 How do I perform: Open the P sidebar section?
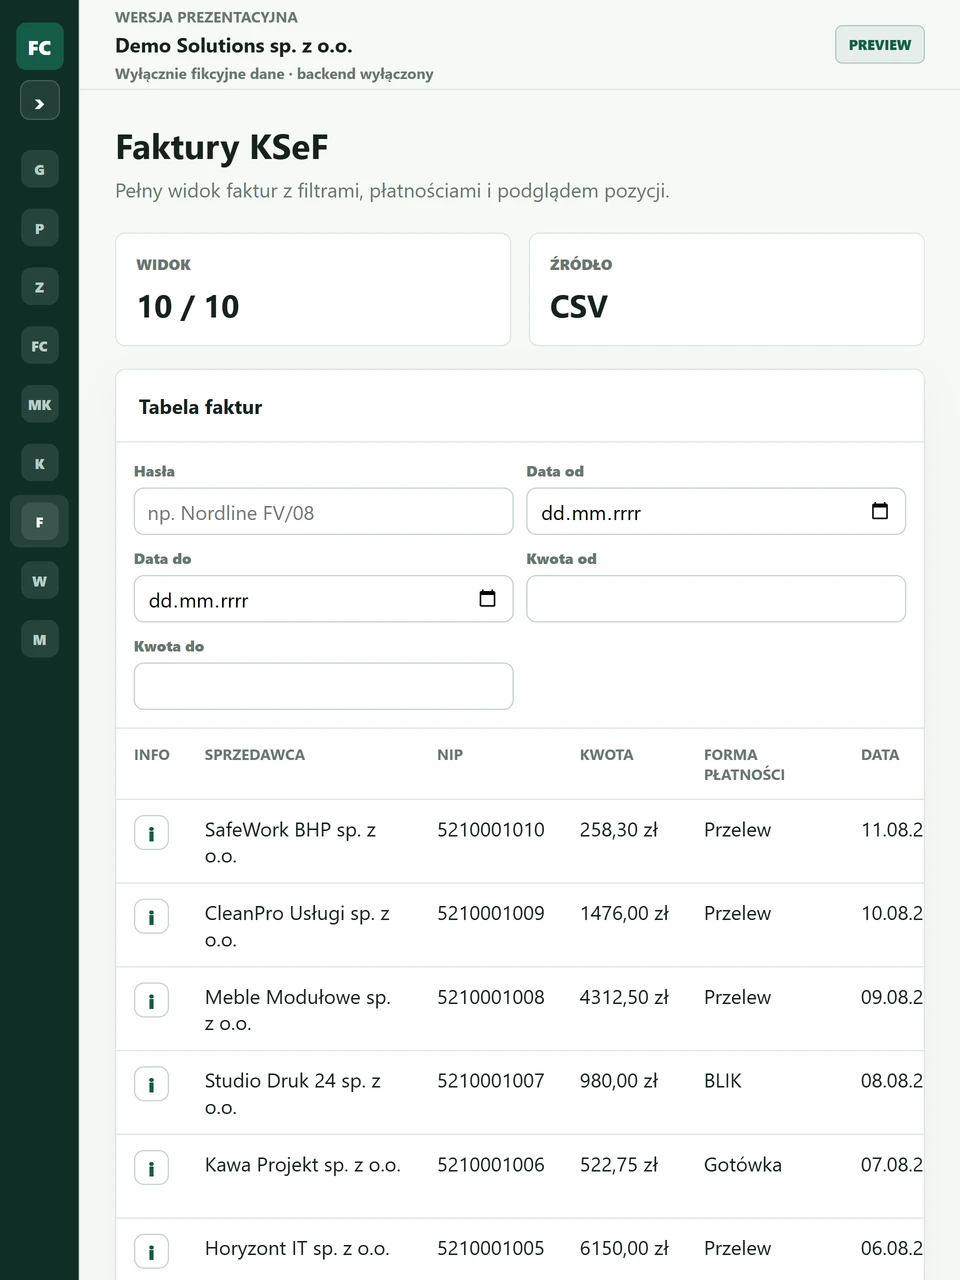[40, 229]
